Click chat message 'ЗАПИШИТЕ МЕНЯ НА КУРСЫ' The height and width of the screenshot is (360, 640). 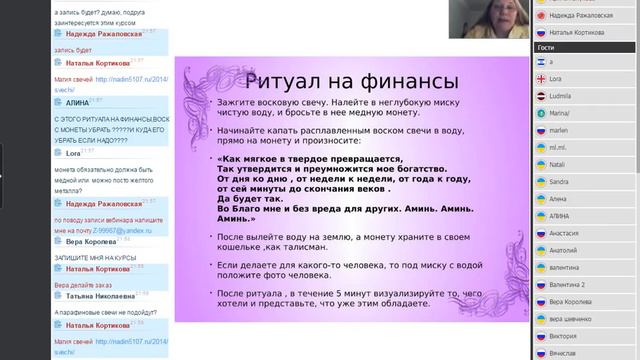95,258
